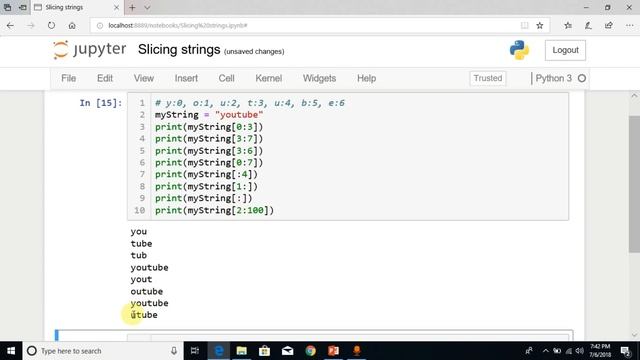The height and width of the screenshot is (360, 640).
Task: Open PowerPoint from the taskbar
Action: click(x=333, y=351)
